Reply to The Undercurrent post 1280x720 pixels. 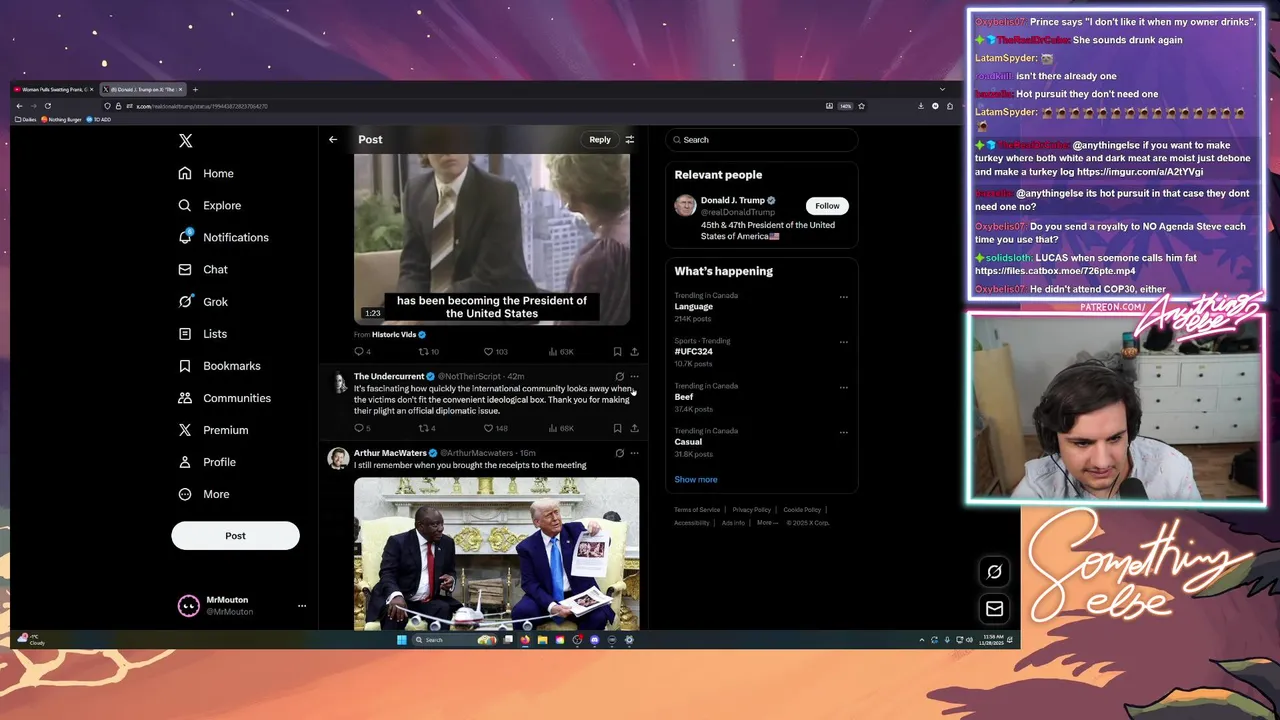pos(362,428)
